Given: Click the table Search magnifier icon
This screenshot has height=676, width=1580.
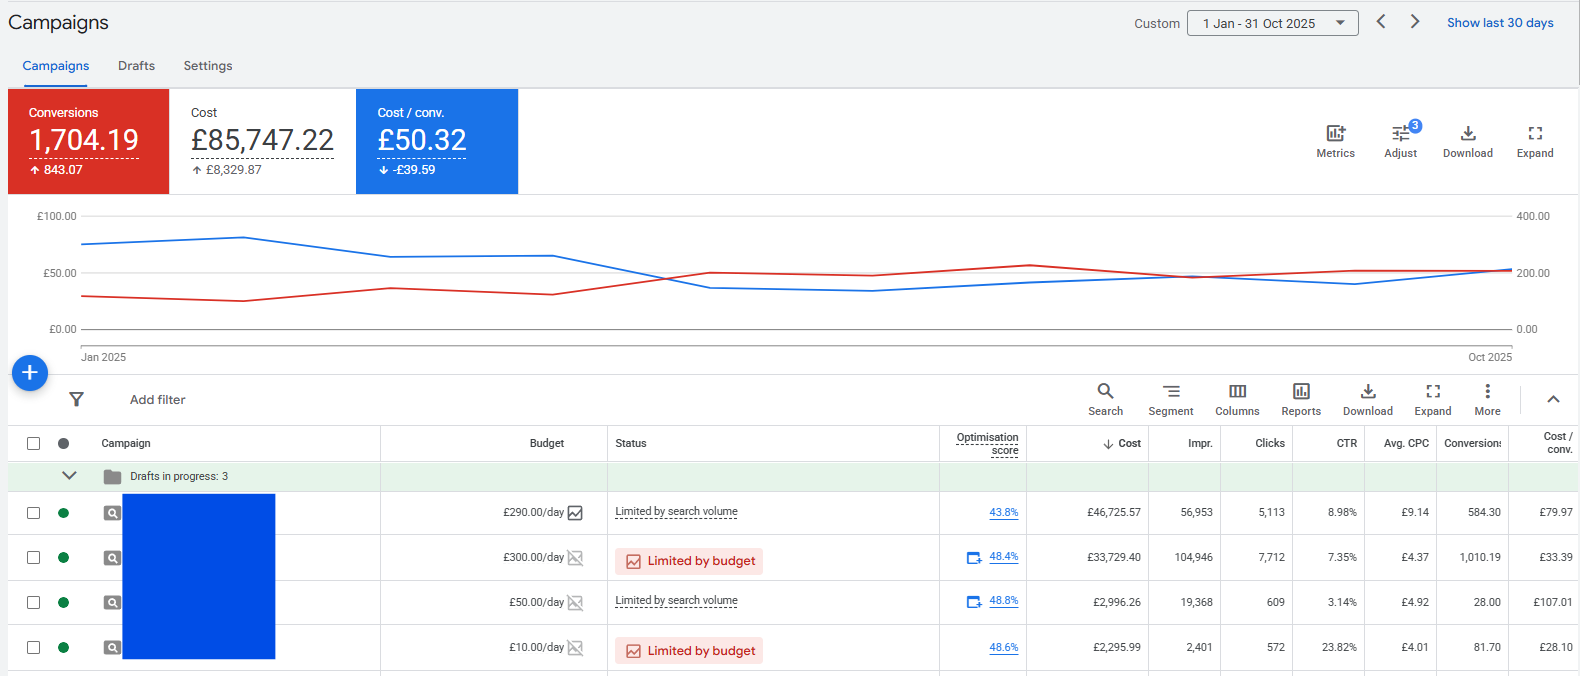Looking at the screenshot, I should tap(1105, 391).
